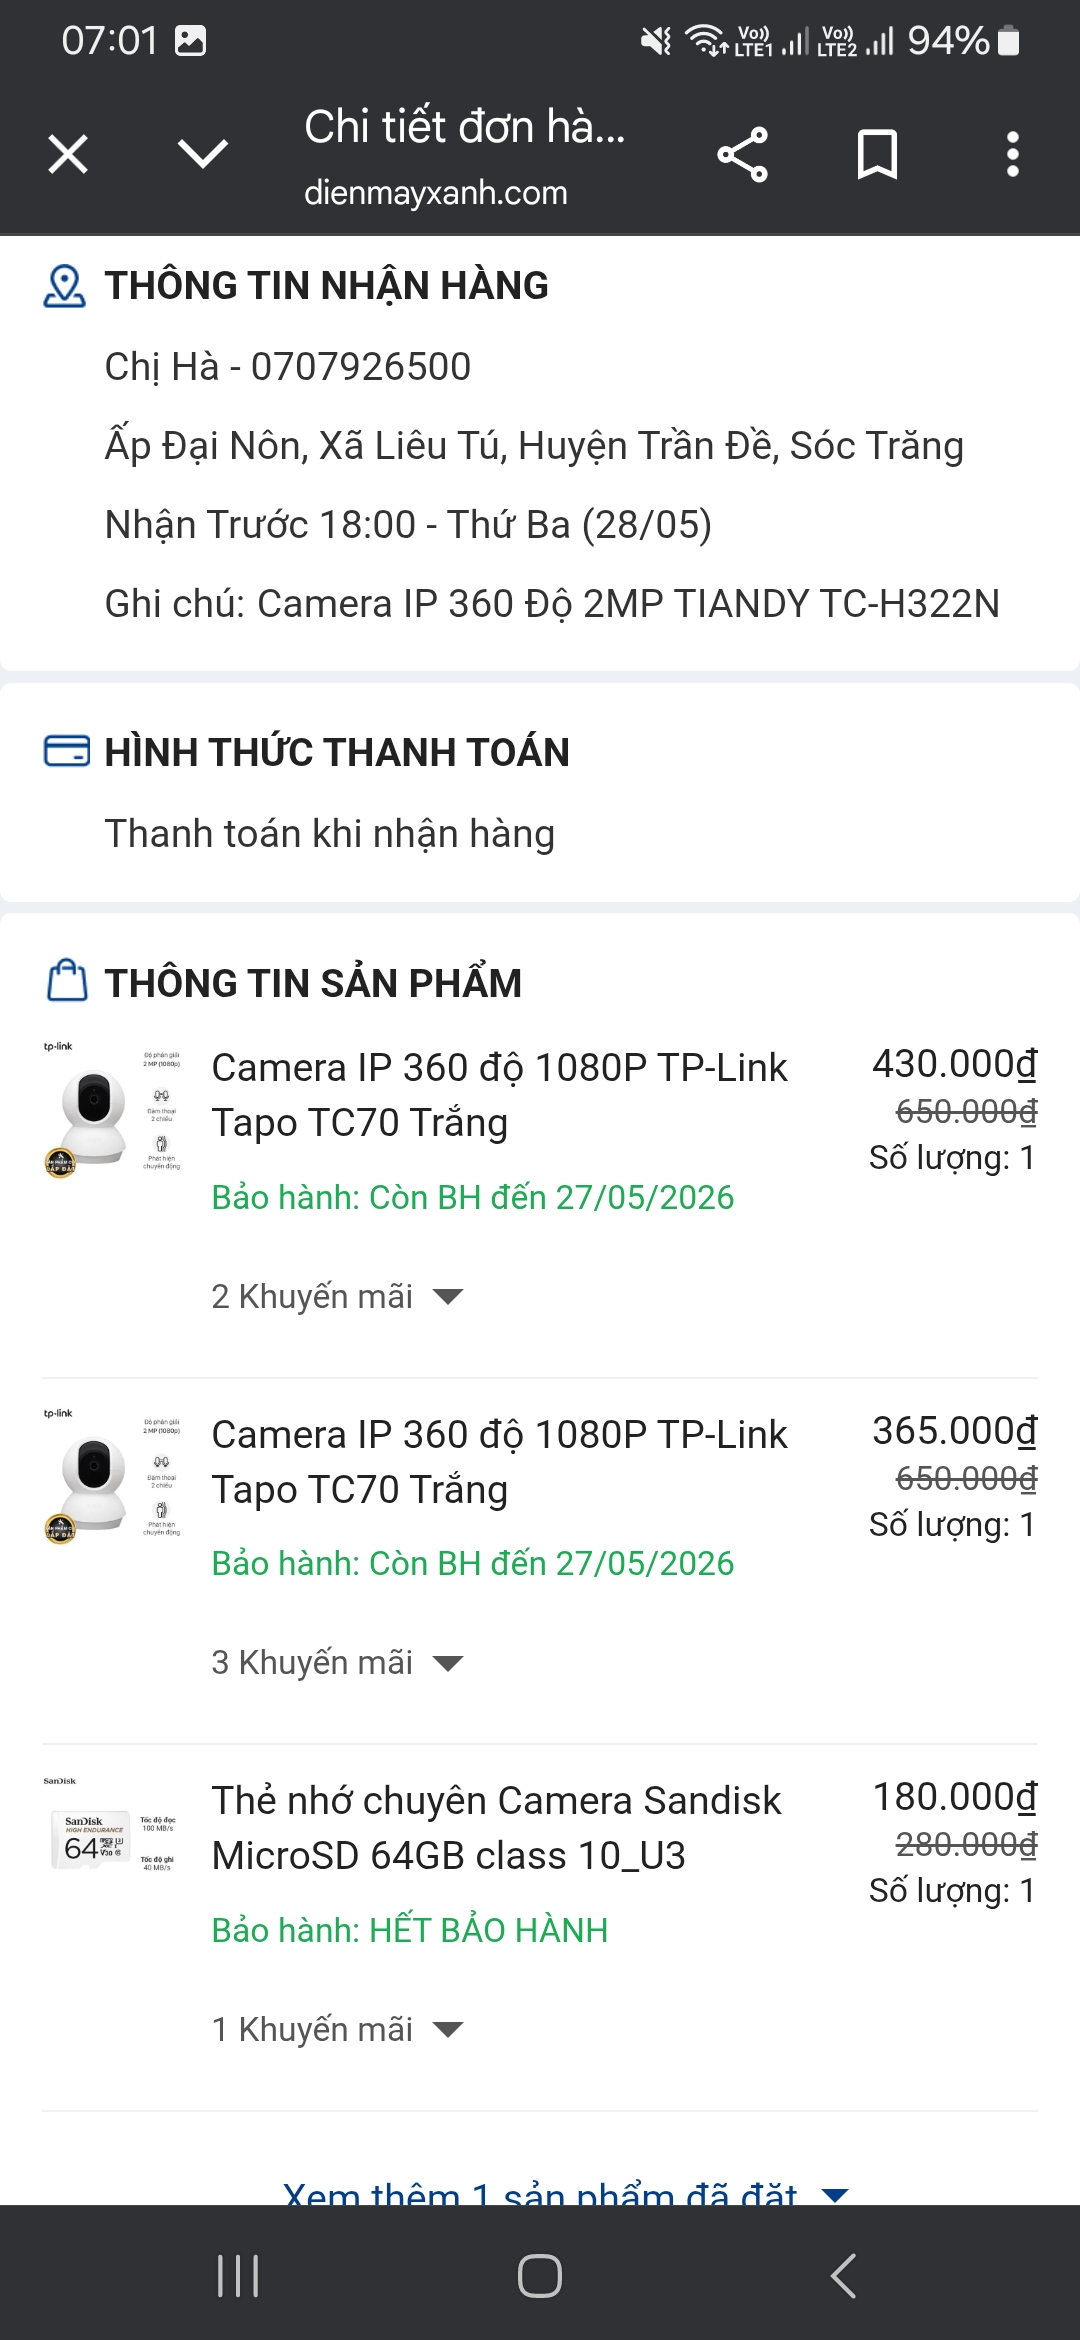This screenshot has height=2340, width=1080.
Task: Bookmark the order details page
Action: coord(877,155)
